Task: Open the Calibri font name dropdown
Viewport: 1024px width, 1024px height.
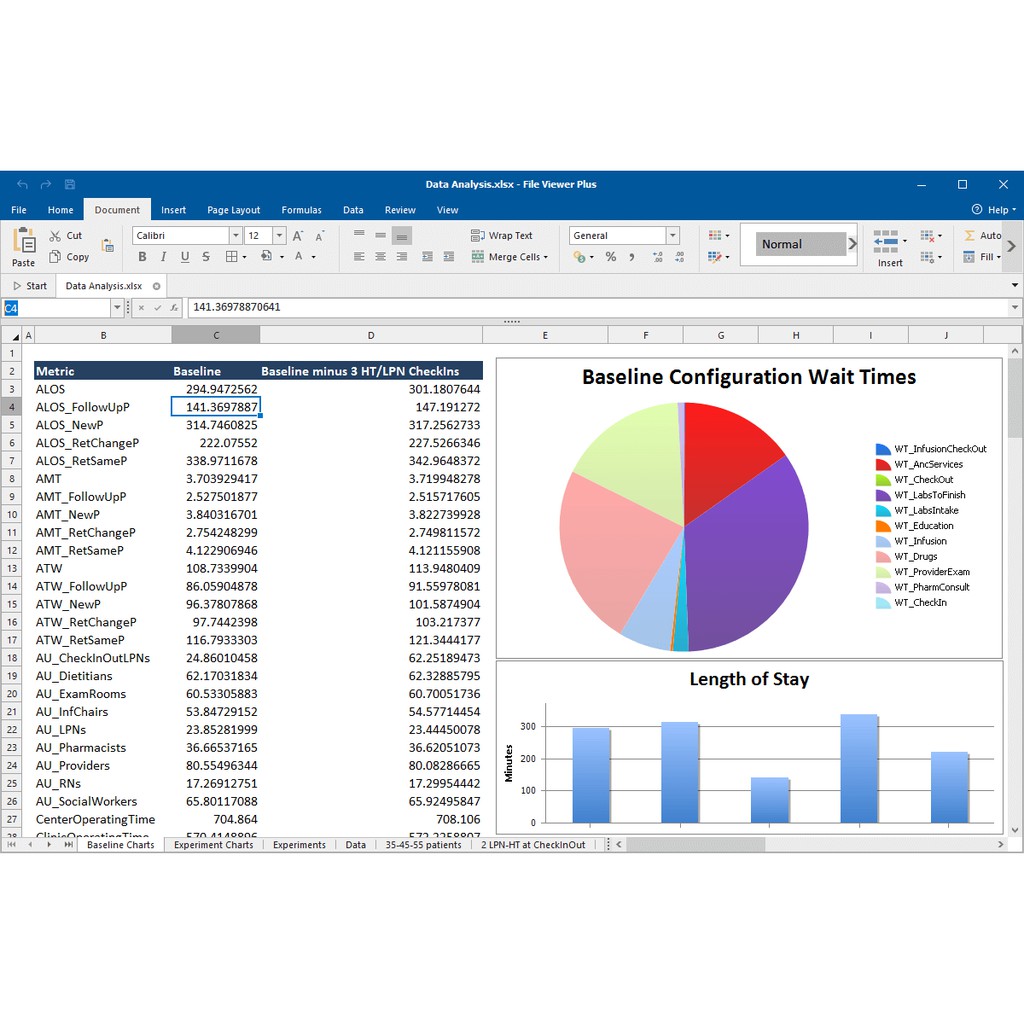Action: click(x=236, y=236)
